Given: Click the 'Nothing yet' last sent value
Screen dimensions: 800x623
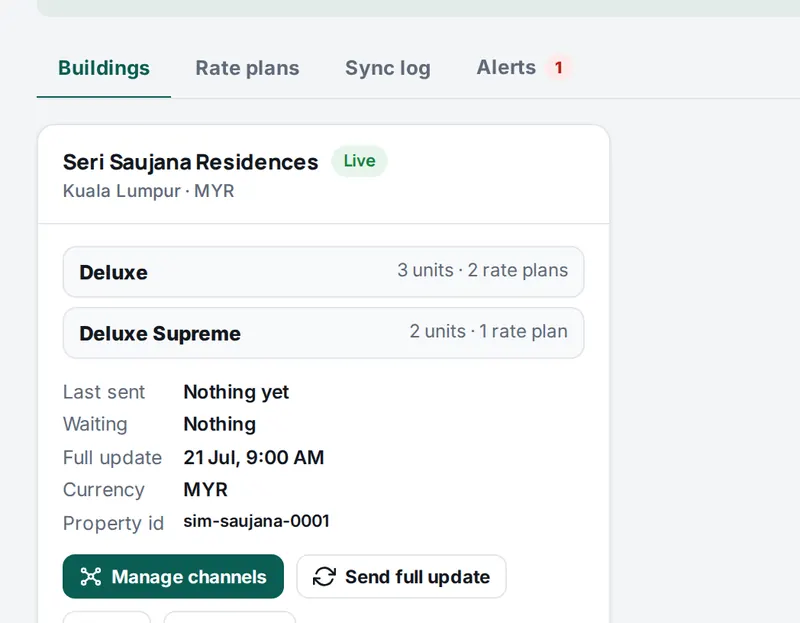Looking at the screenshot, I should (x=236, y=392).
